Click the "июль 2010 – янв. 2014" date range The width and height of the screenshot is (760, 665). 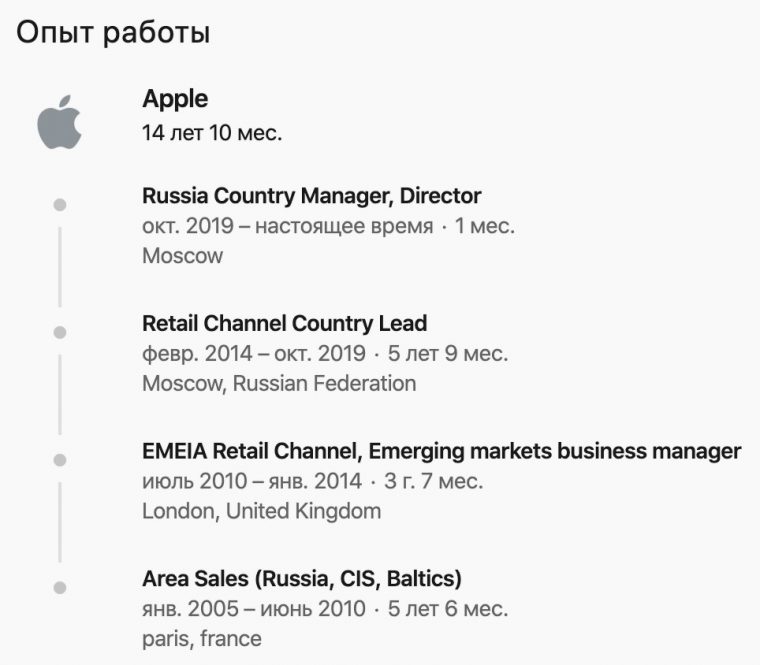coord(251,482)
